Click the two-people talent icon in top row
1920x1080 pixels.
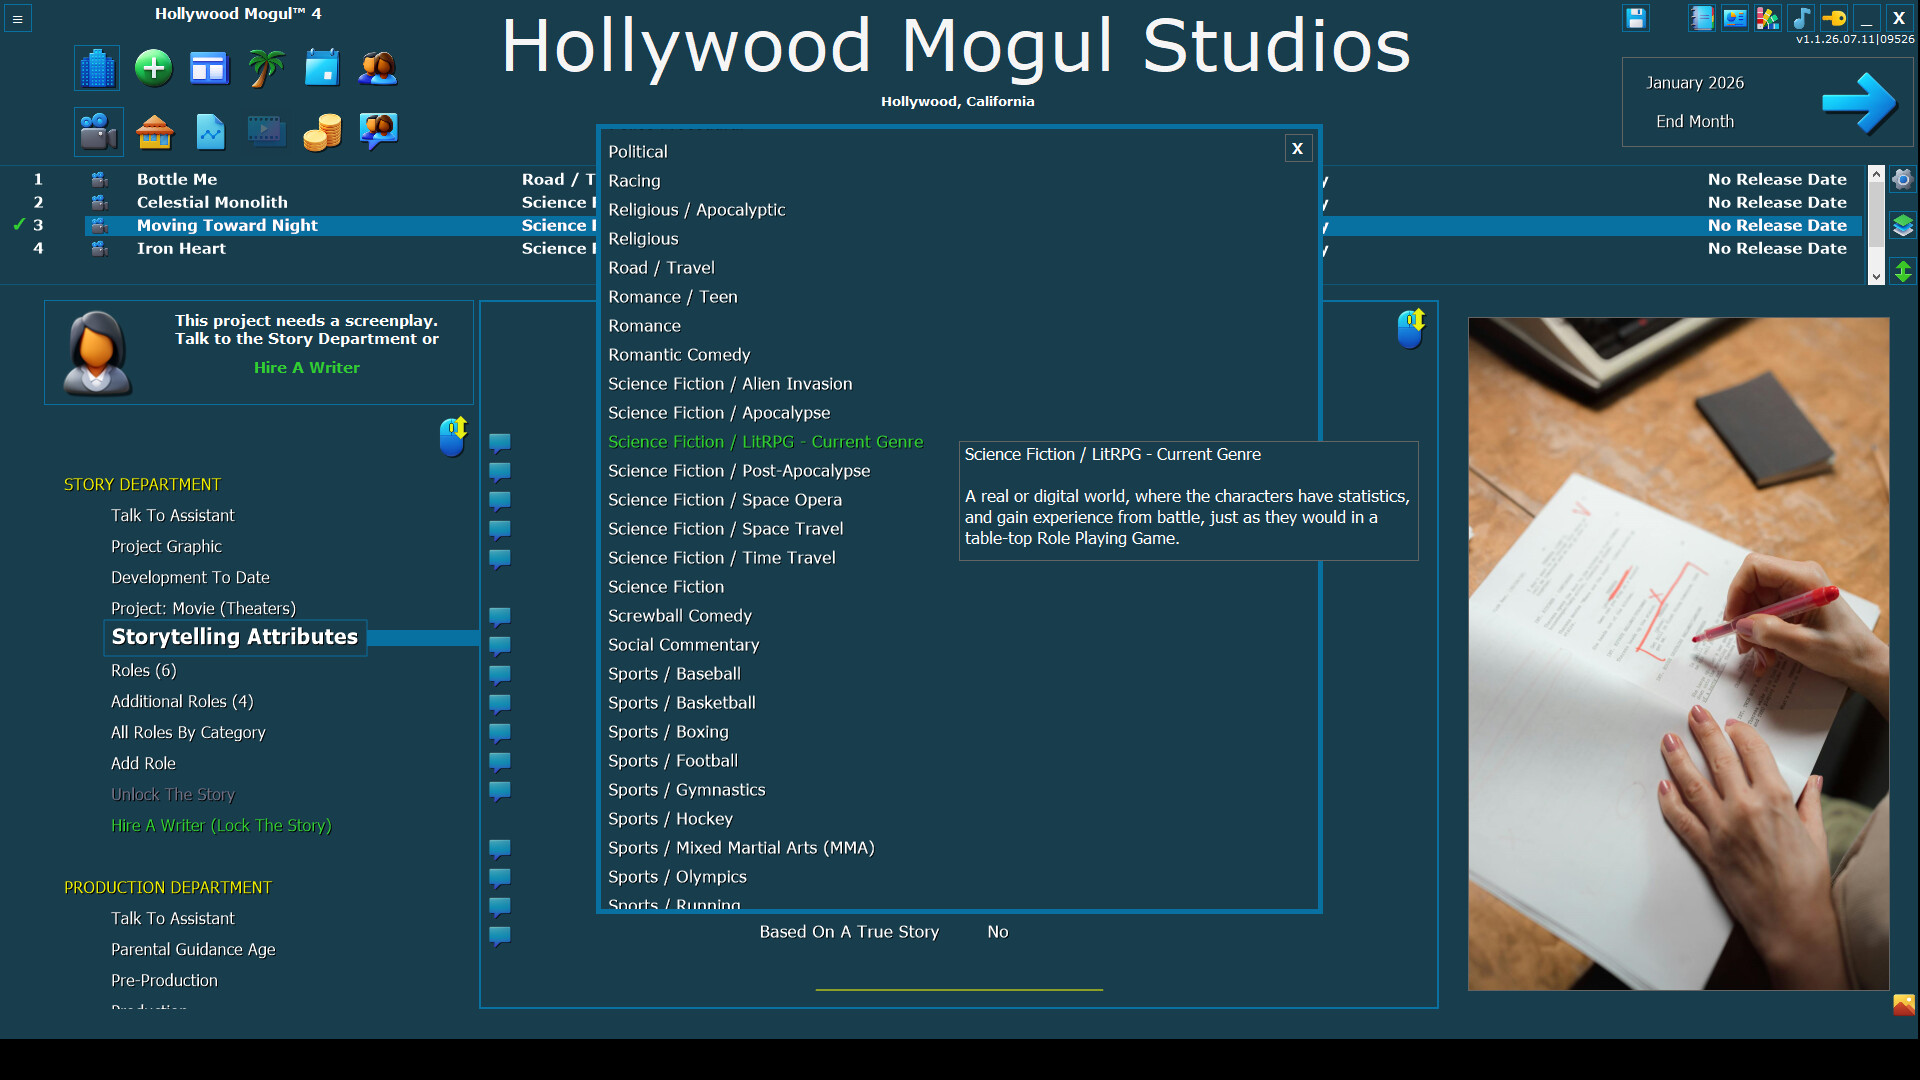(x=378, y=68)
